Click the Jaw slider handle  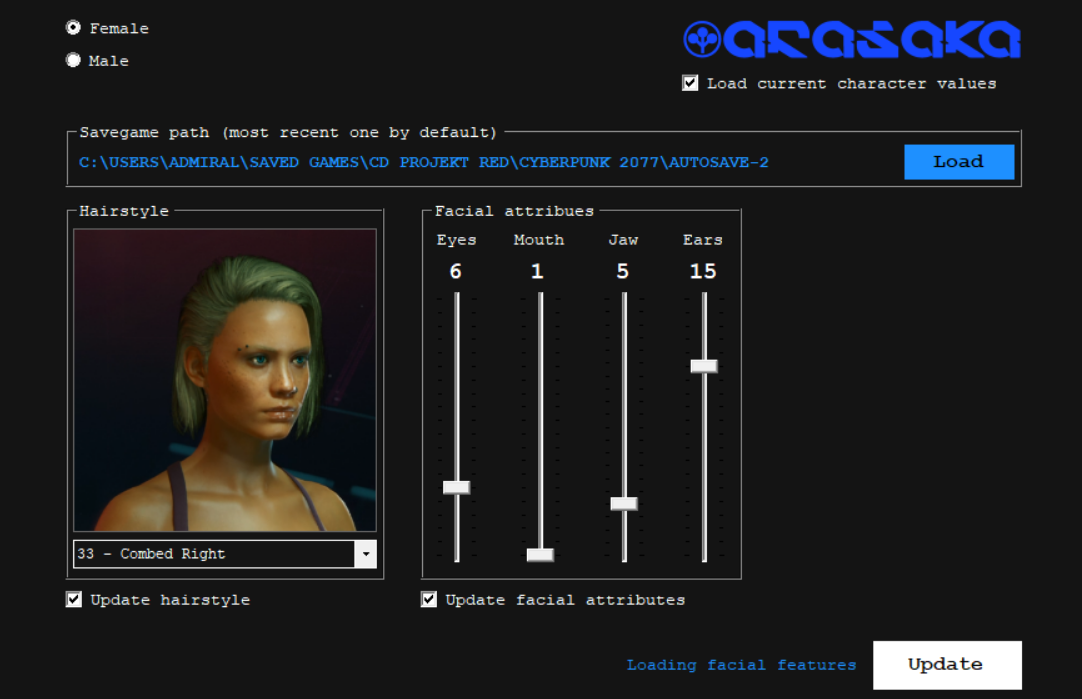pyautogui.click(x=624, y=503)
